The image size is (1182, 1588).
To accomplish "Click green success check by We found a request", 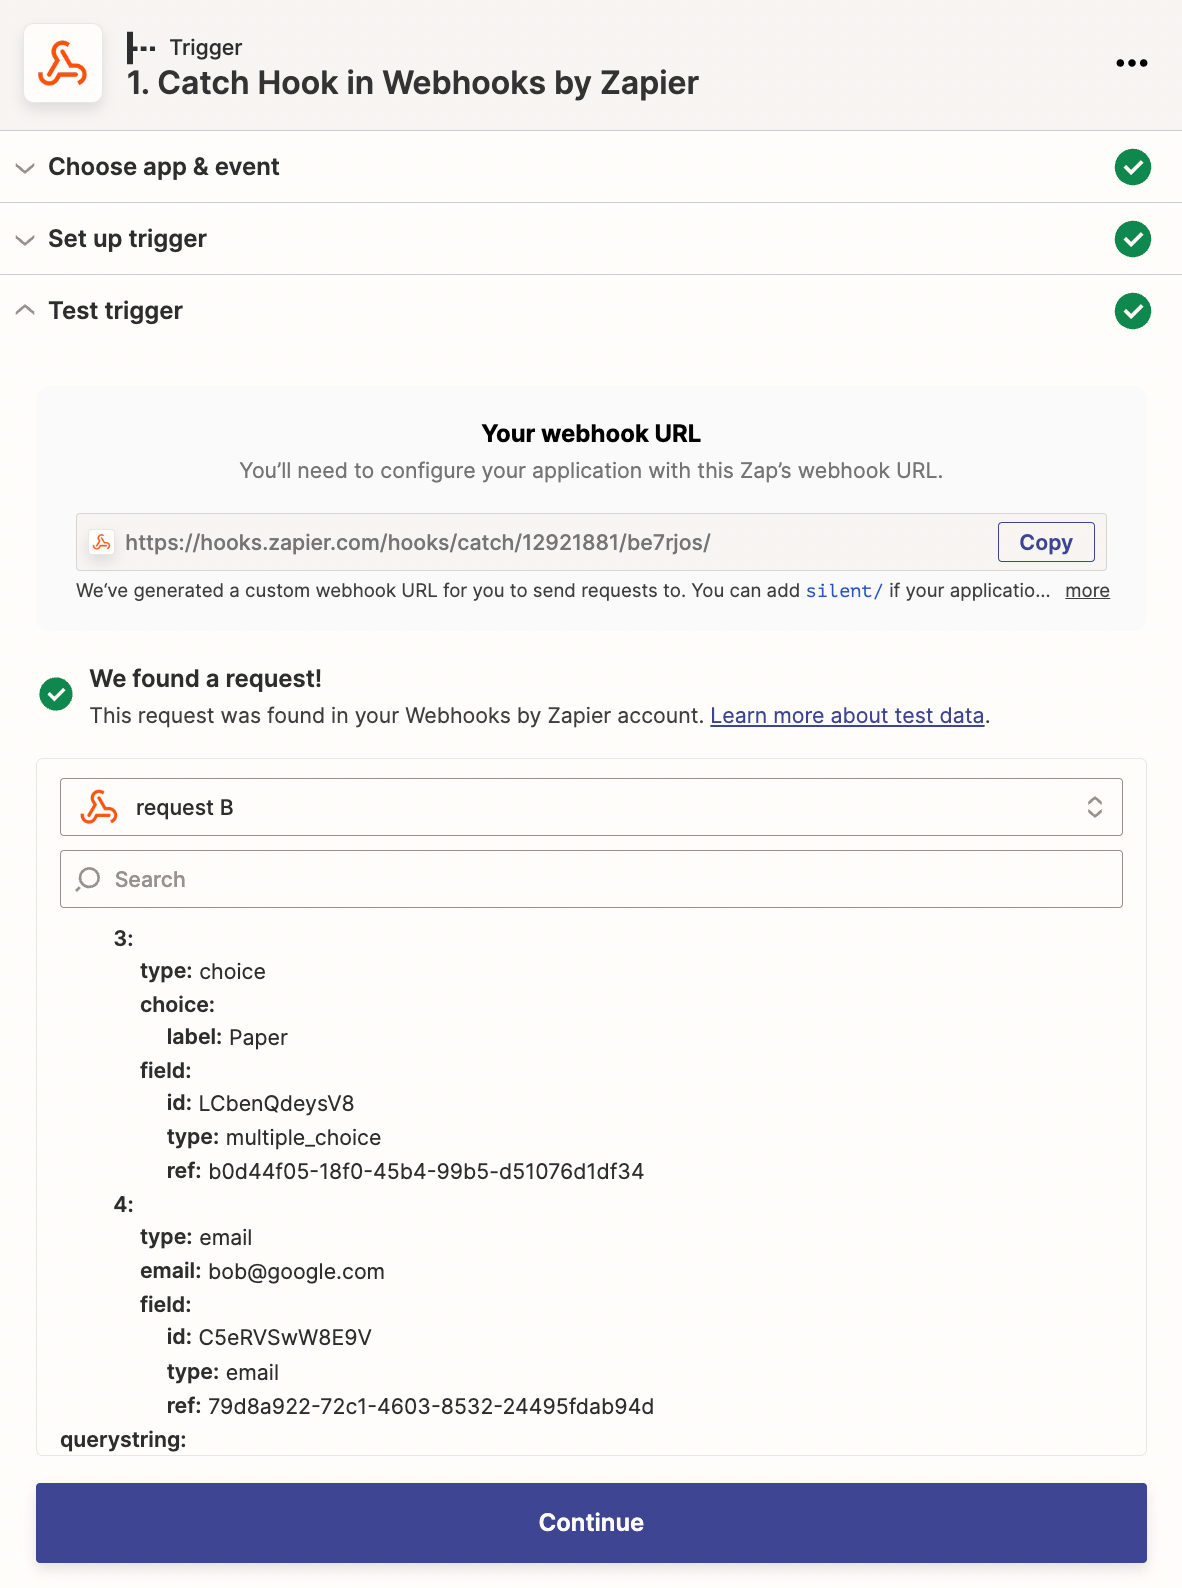I will pyautogui.click(x=56, y=693).
